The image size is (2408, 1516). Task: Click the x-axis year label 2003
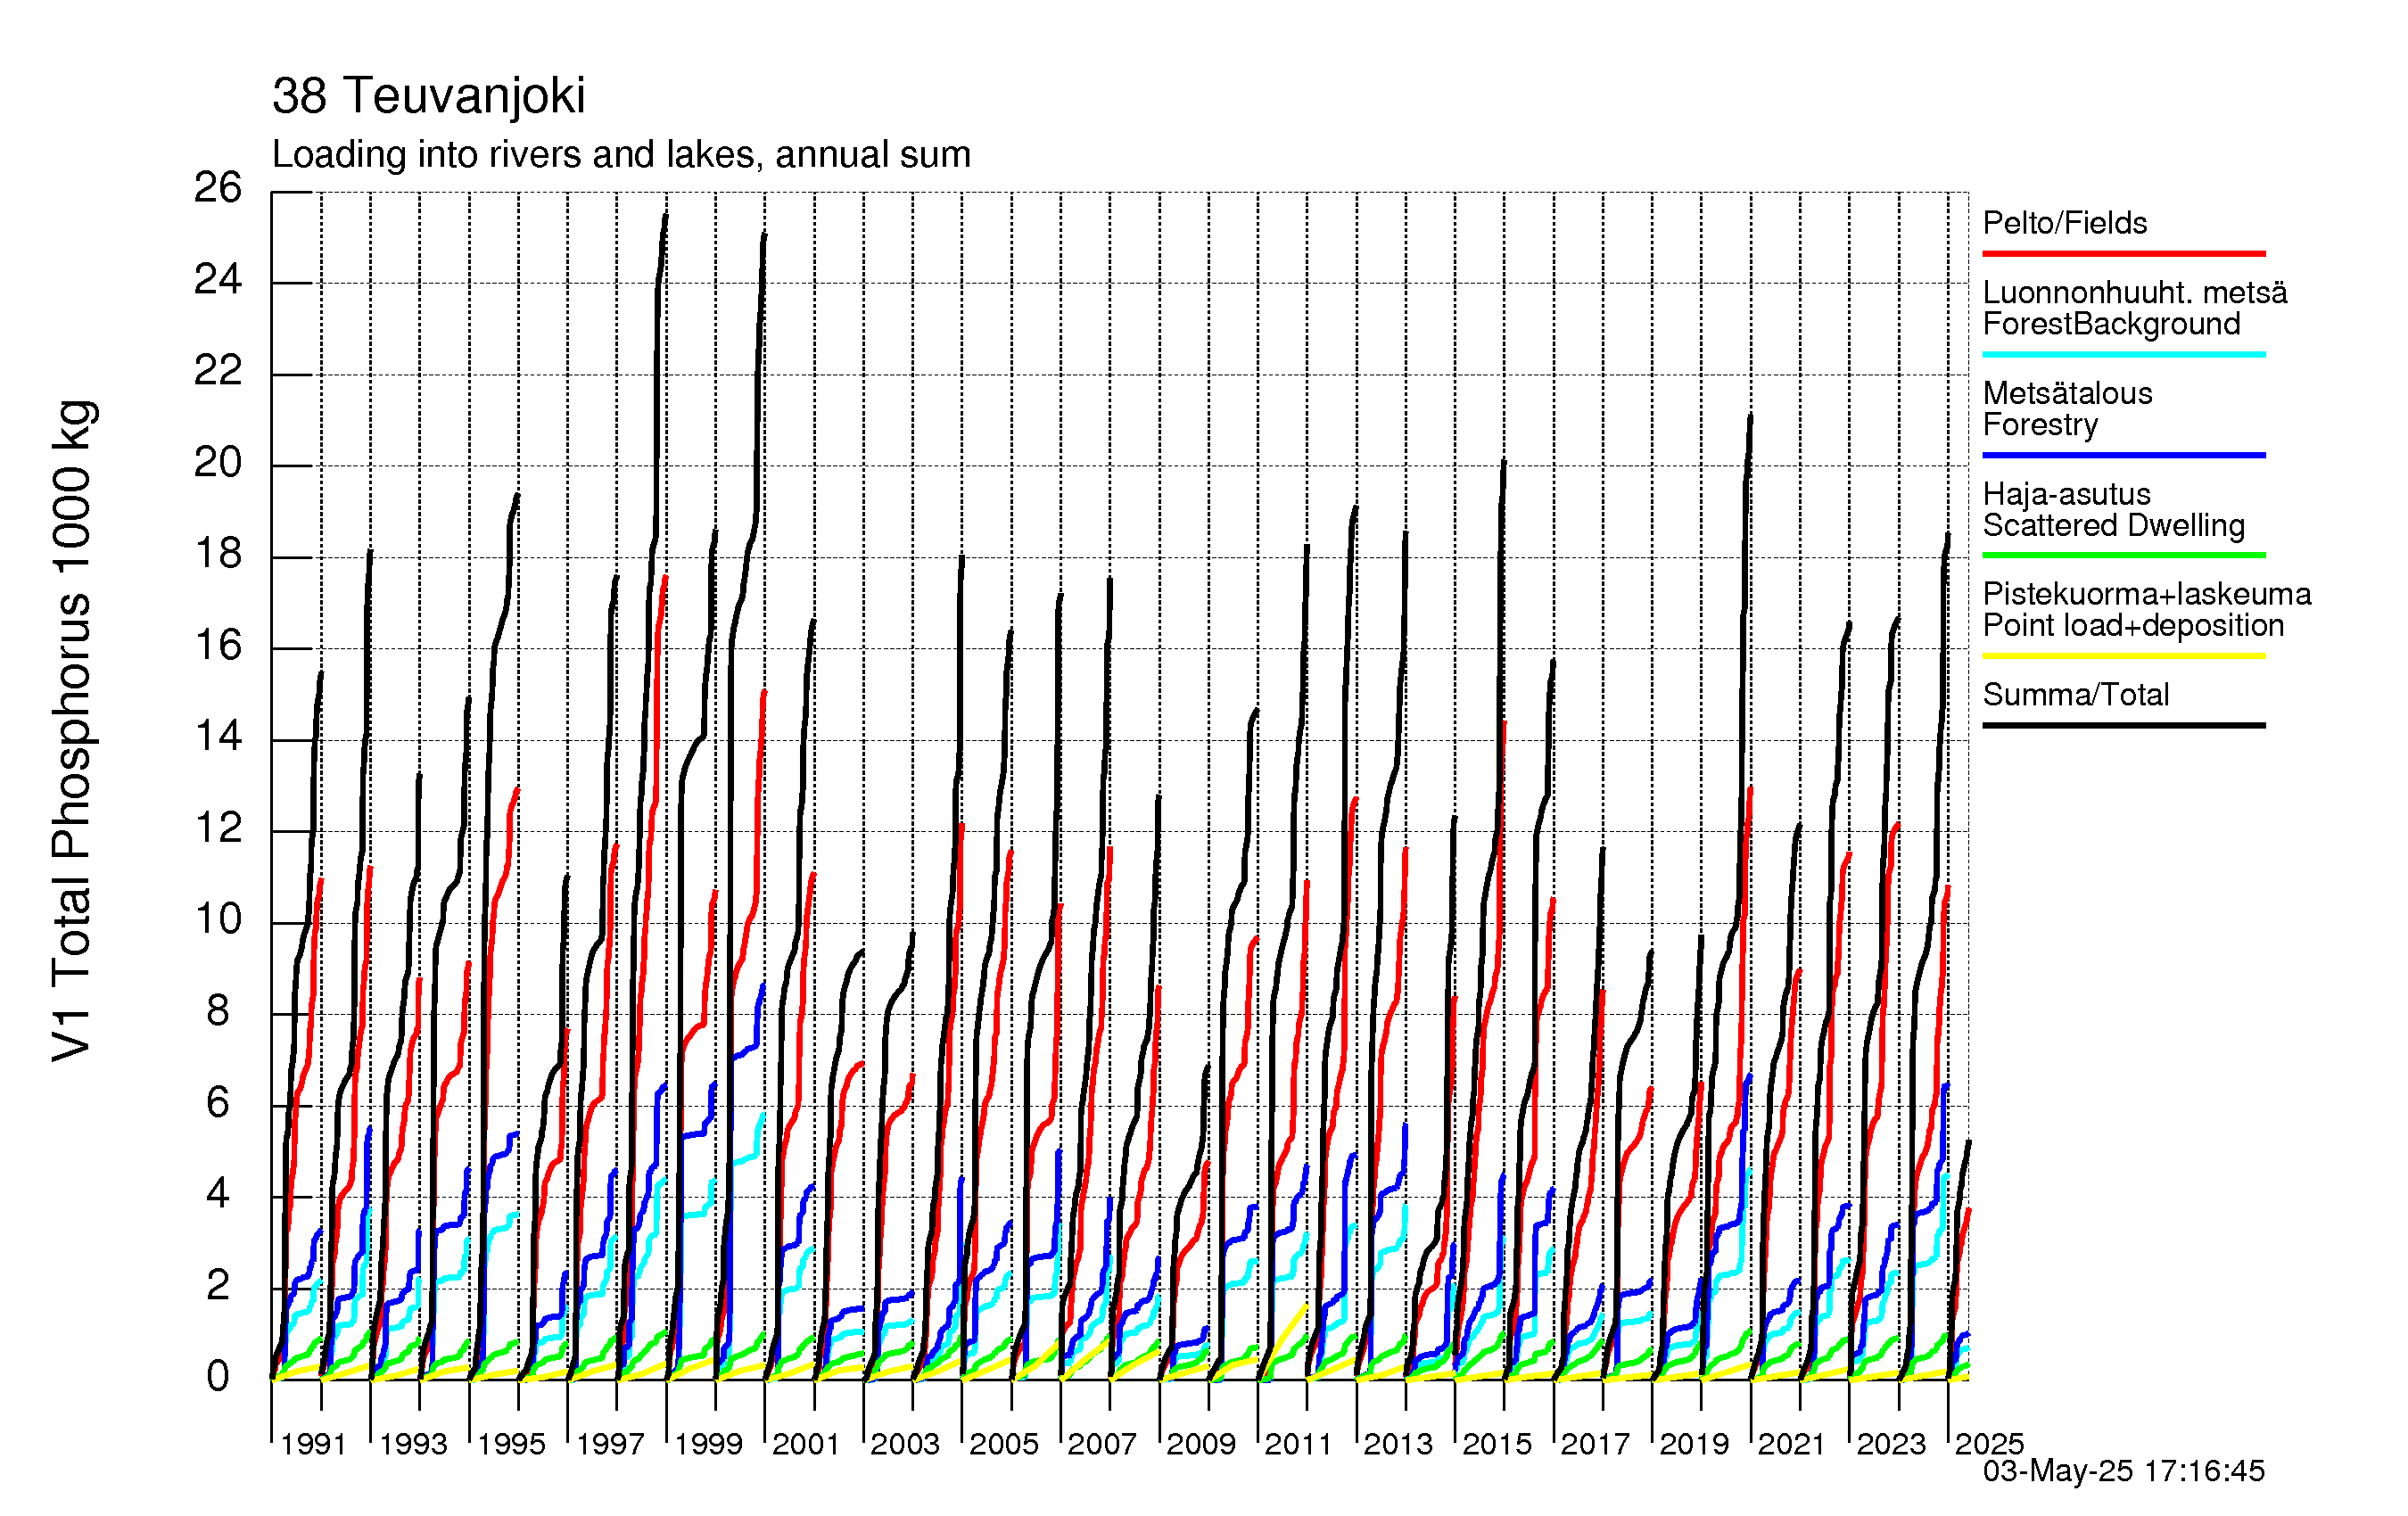point(905,1444)
